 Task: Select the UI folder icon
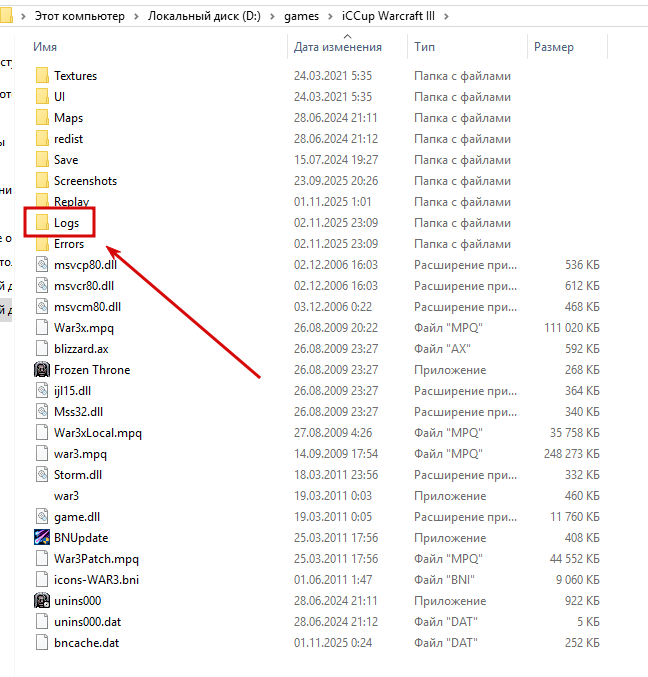tap(42, 97)
